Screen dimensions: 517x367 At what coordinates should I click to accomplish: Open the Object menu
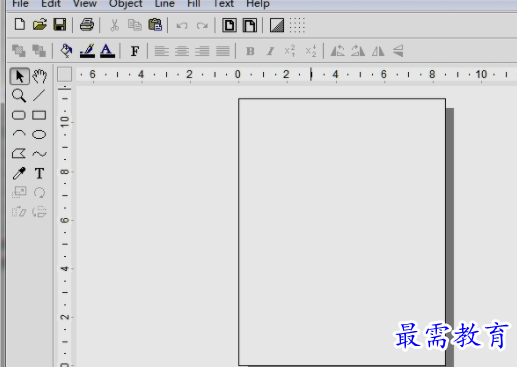point(126,4)
